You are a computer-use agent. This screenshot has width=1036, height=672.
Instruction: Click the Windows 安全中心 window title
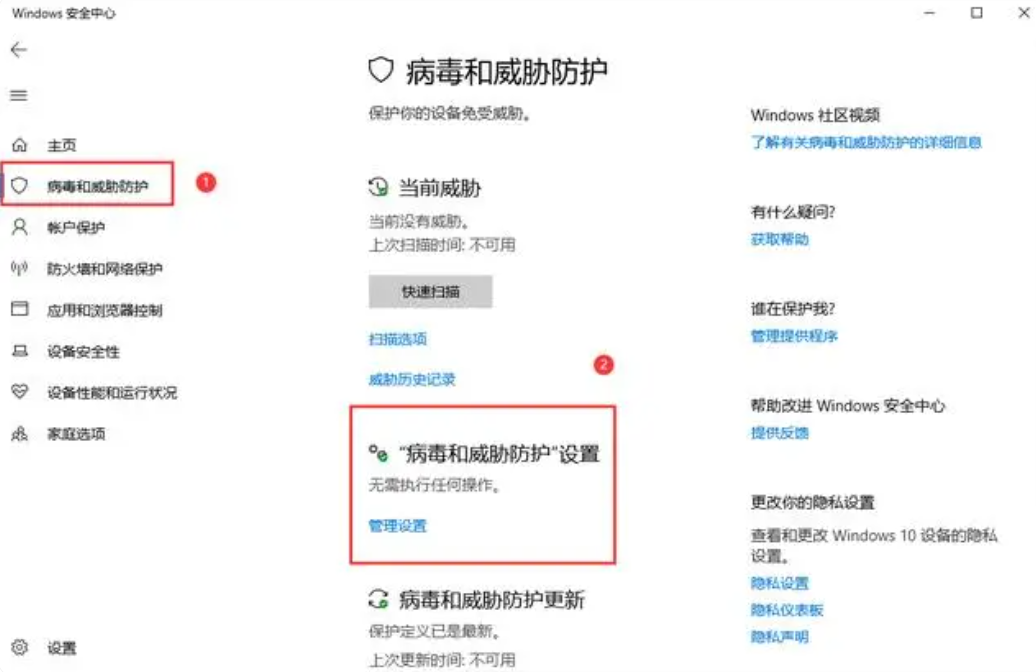[63, 13]
